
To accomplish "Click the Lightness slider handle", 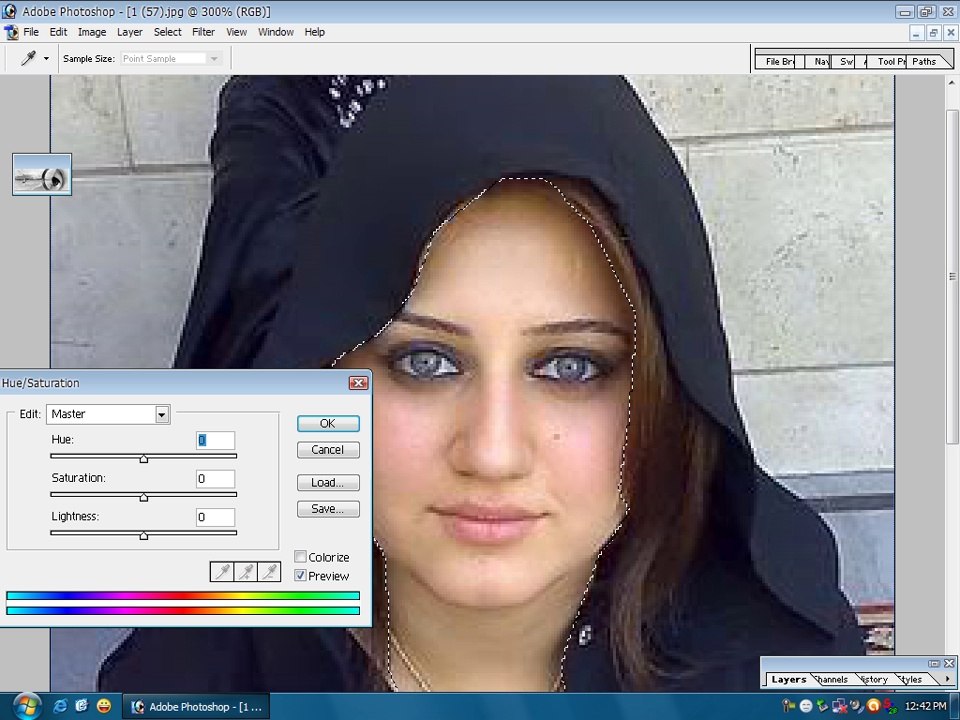I will click(x=143, y=536).
